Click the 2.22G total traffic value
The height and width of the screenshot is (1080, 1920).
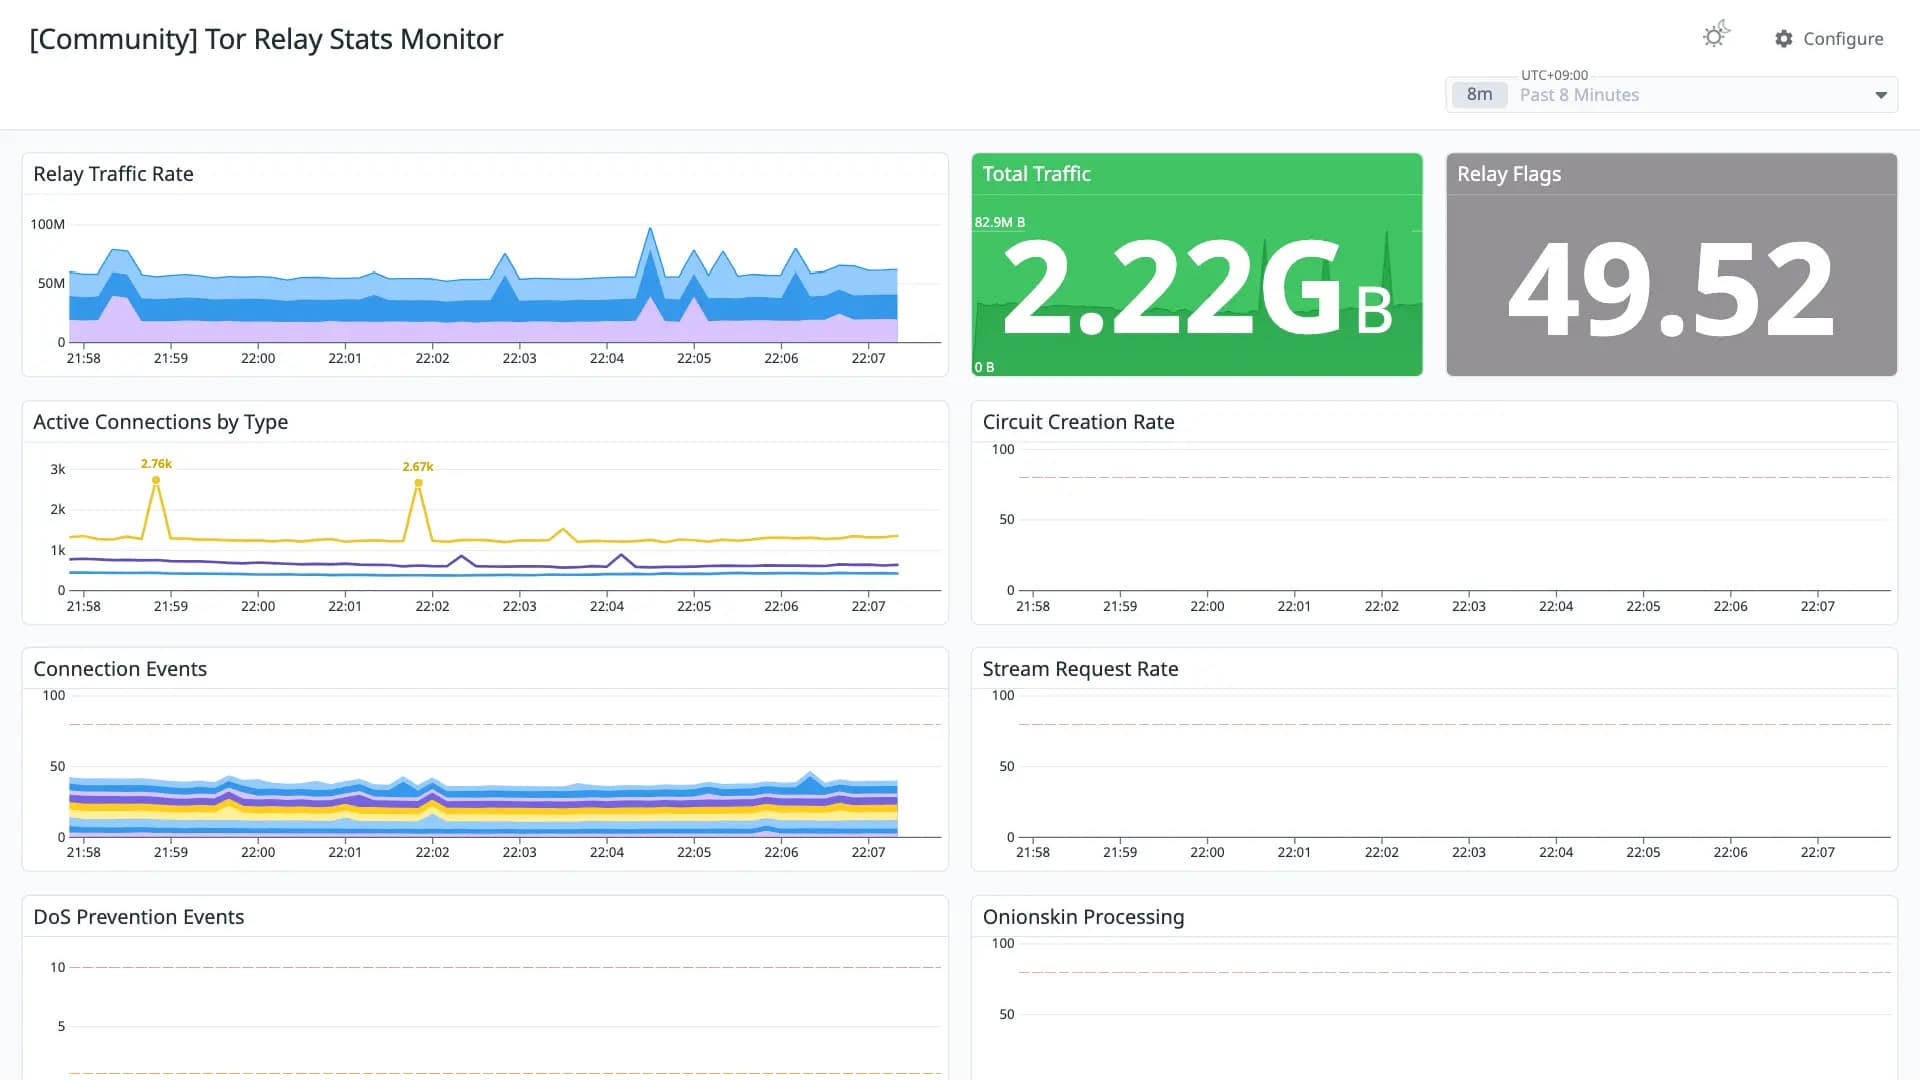[1197, 289]
